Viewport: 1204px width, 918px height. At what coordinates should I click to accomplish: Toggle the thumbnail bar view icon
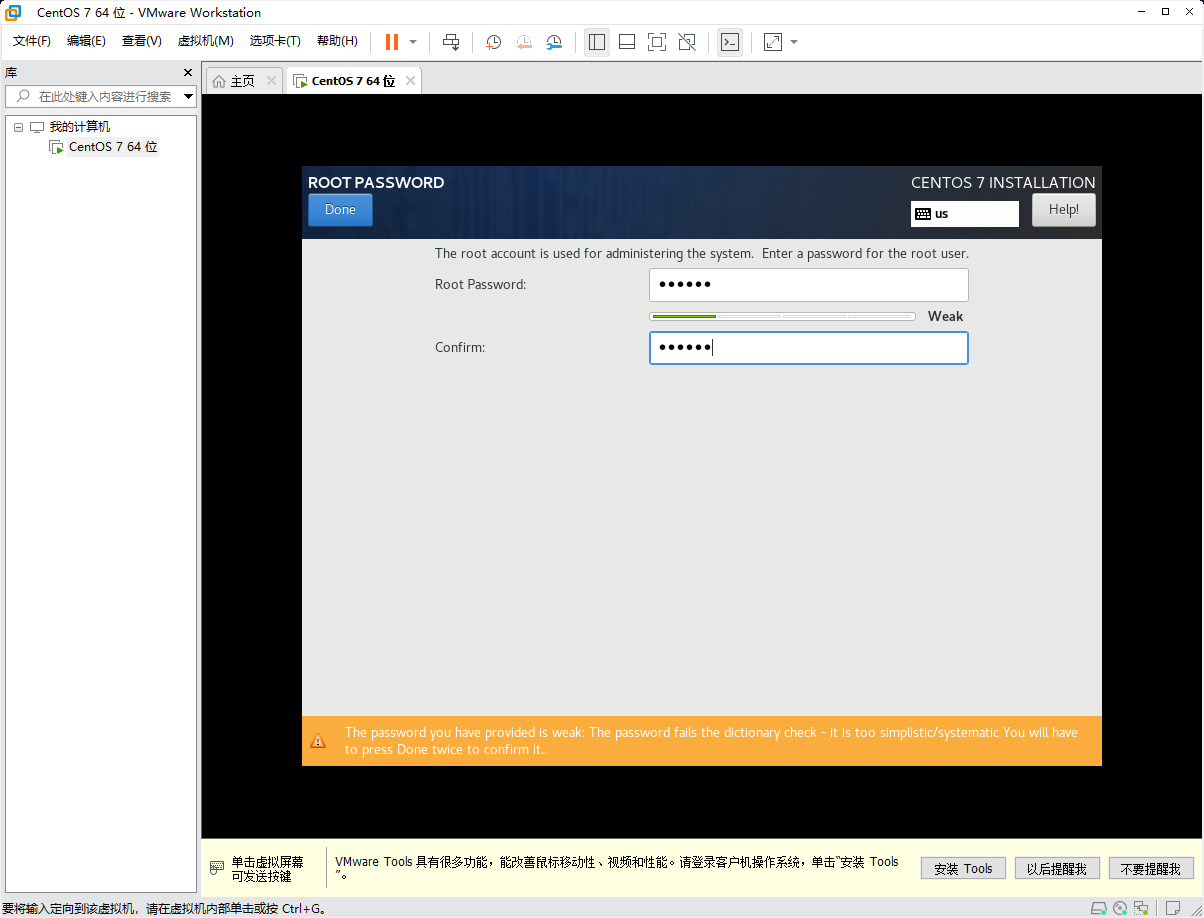coord(627,42)
